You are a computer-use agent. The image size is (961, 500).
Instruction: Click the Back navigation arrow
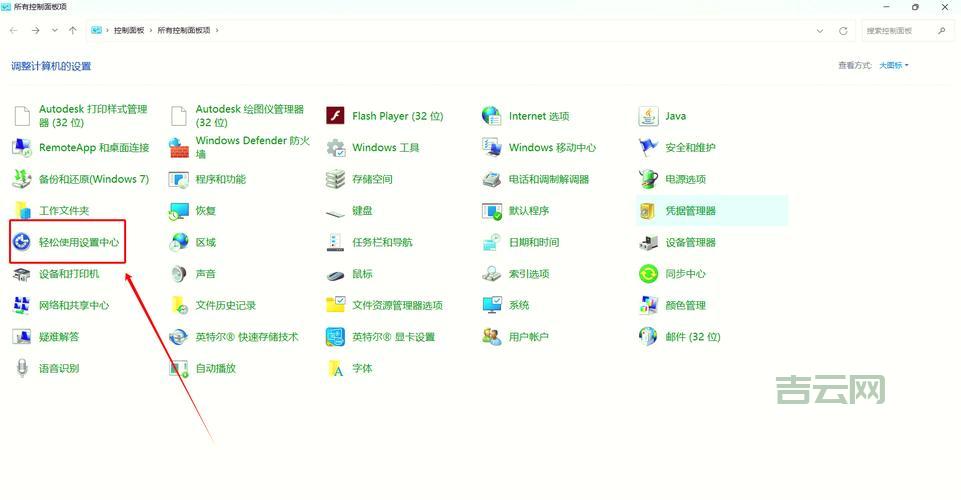pyautogui.click(x=13, y=30)
